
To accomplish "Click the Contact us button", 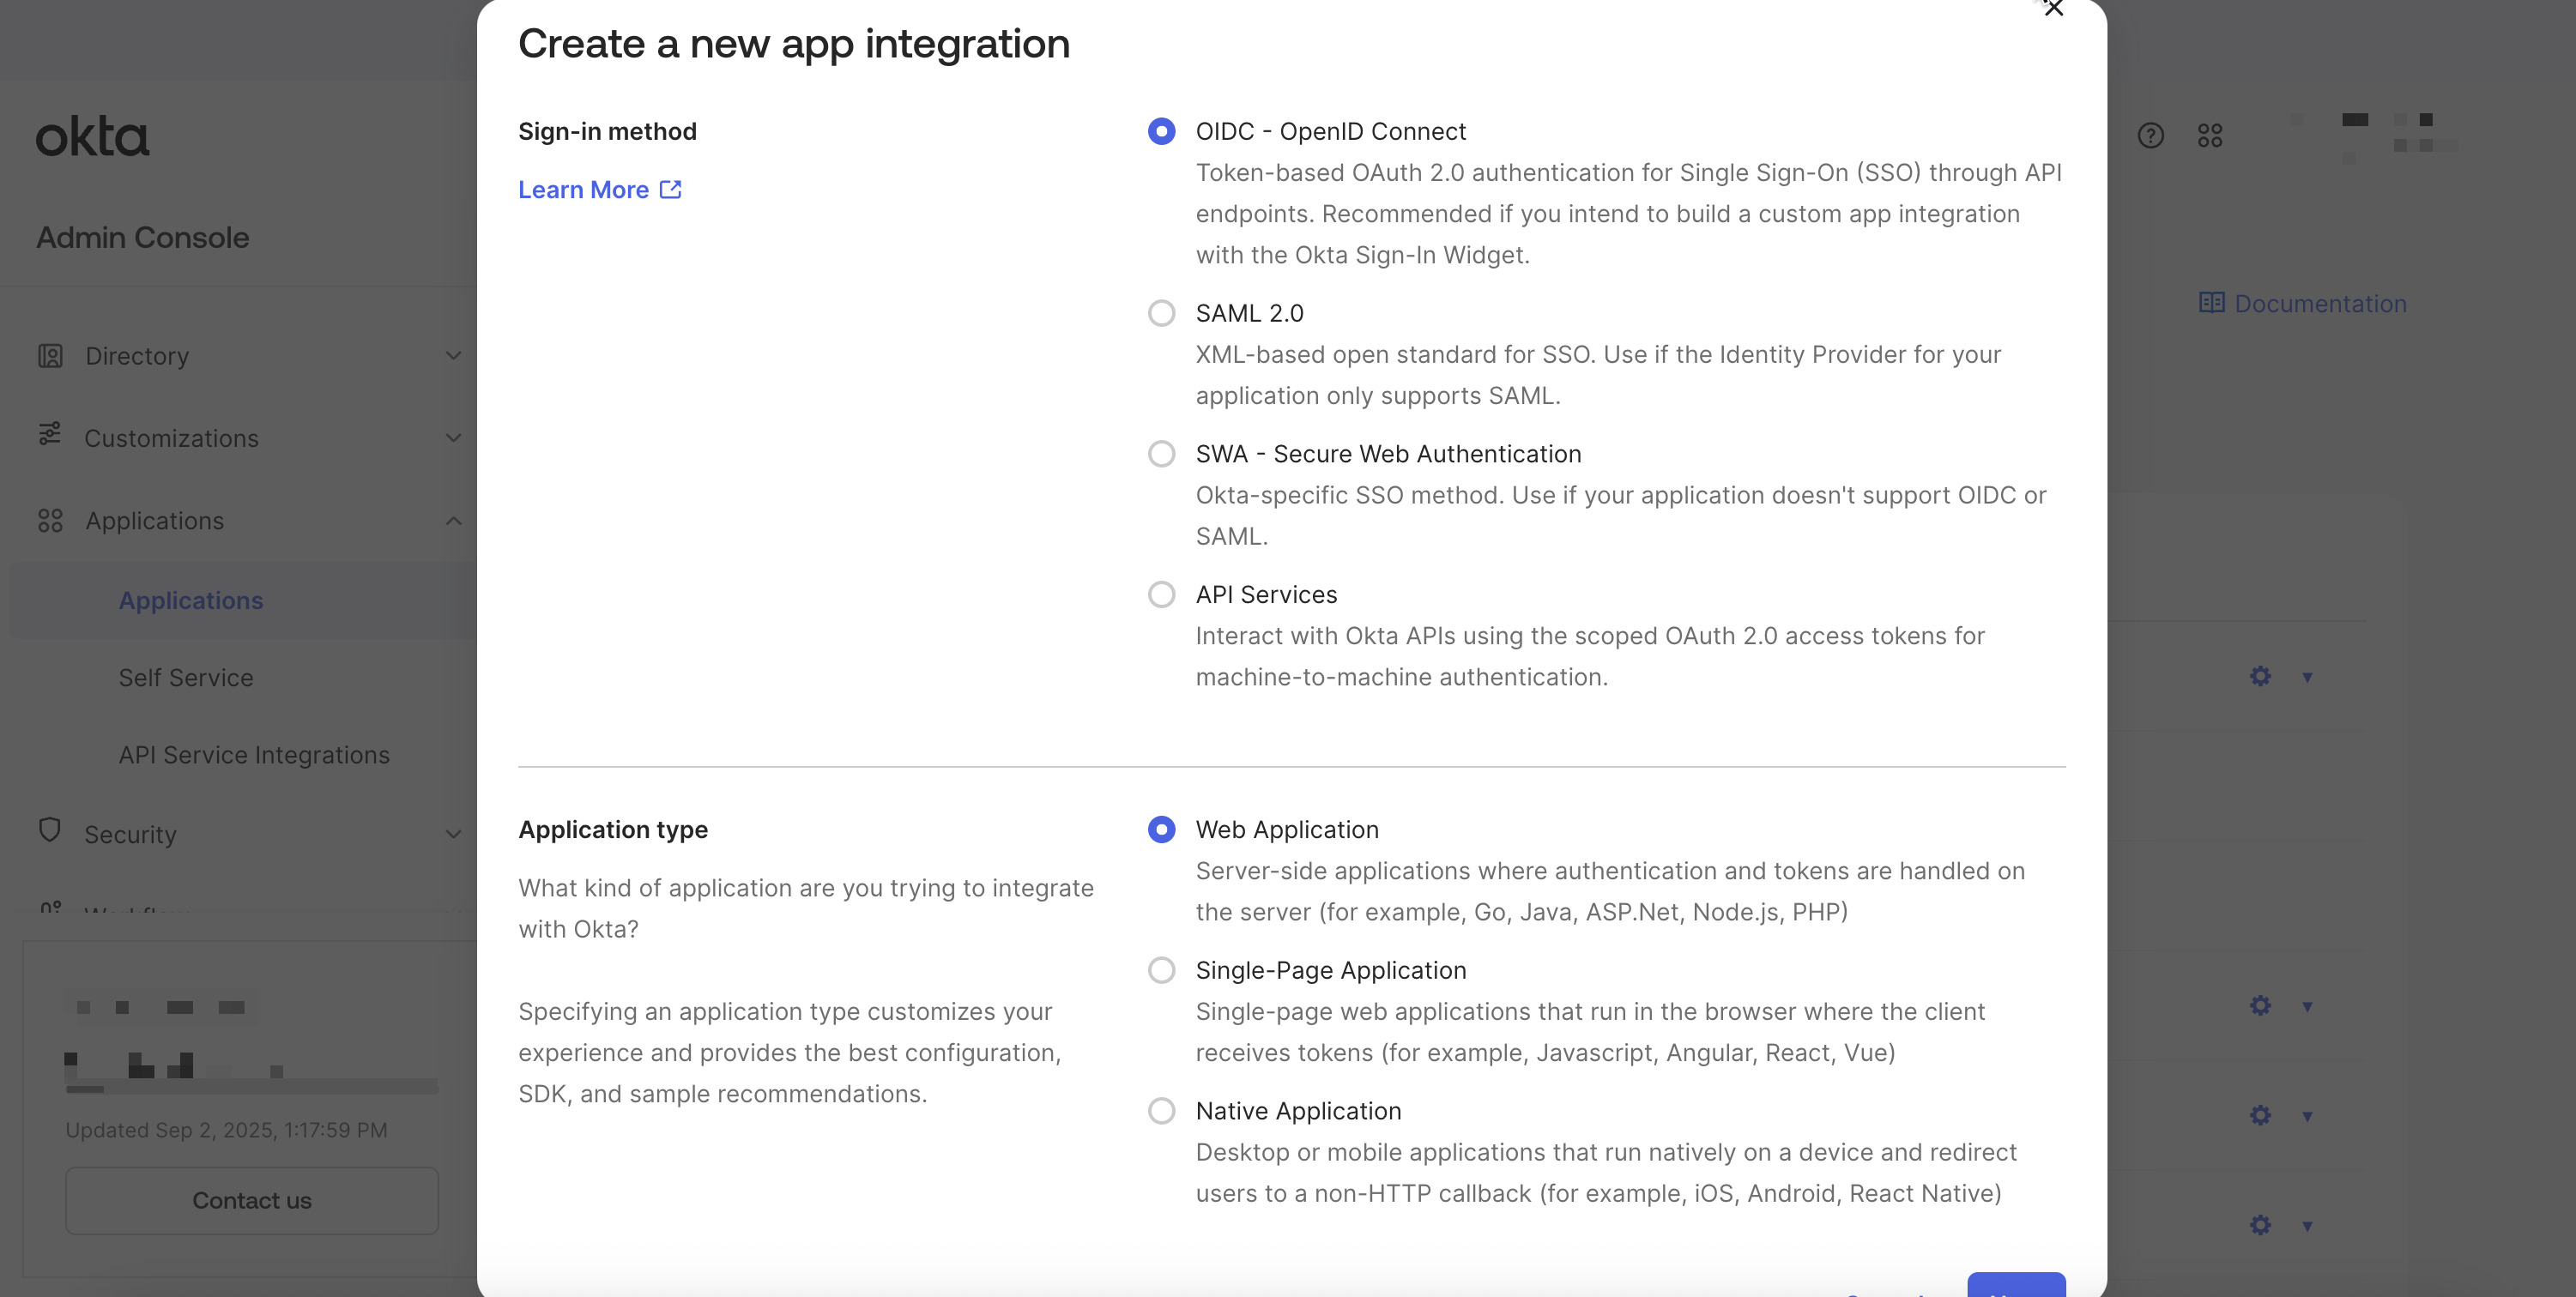I will click(252, 1200).
